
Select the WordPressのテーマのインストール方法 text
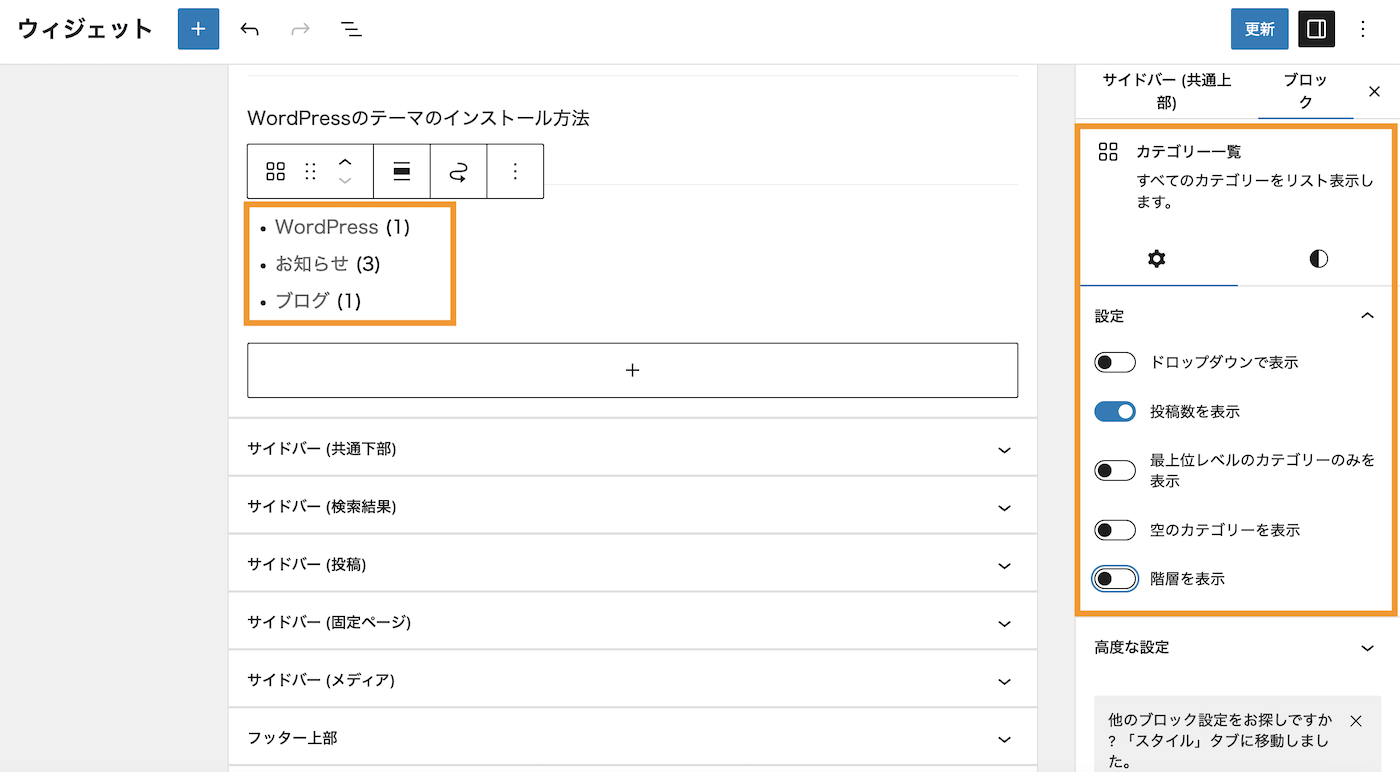(418, 118)
